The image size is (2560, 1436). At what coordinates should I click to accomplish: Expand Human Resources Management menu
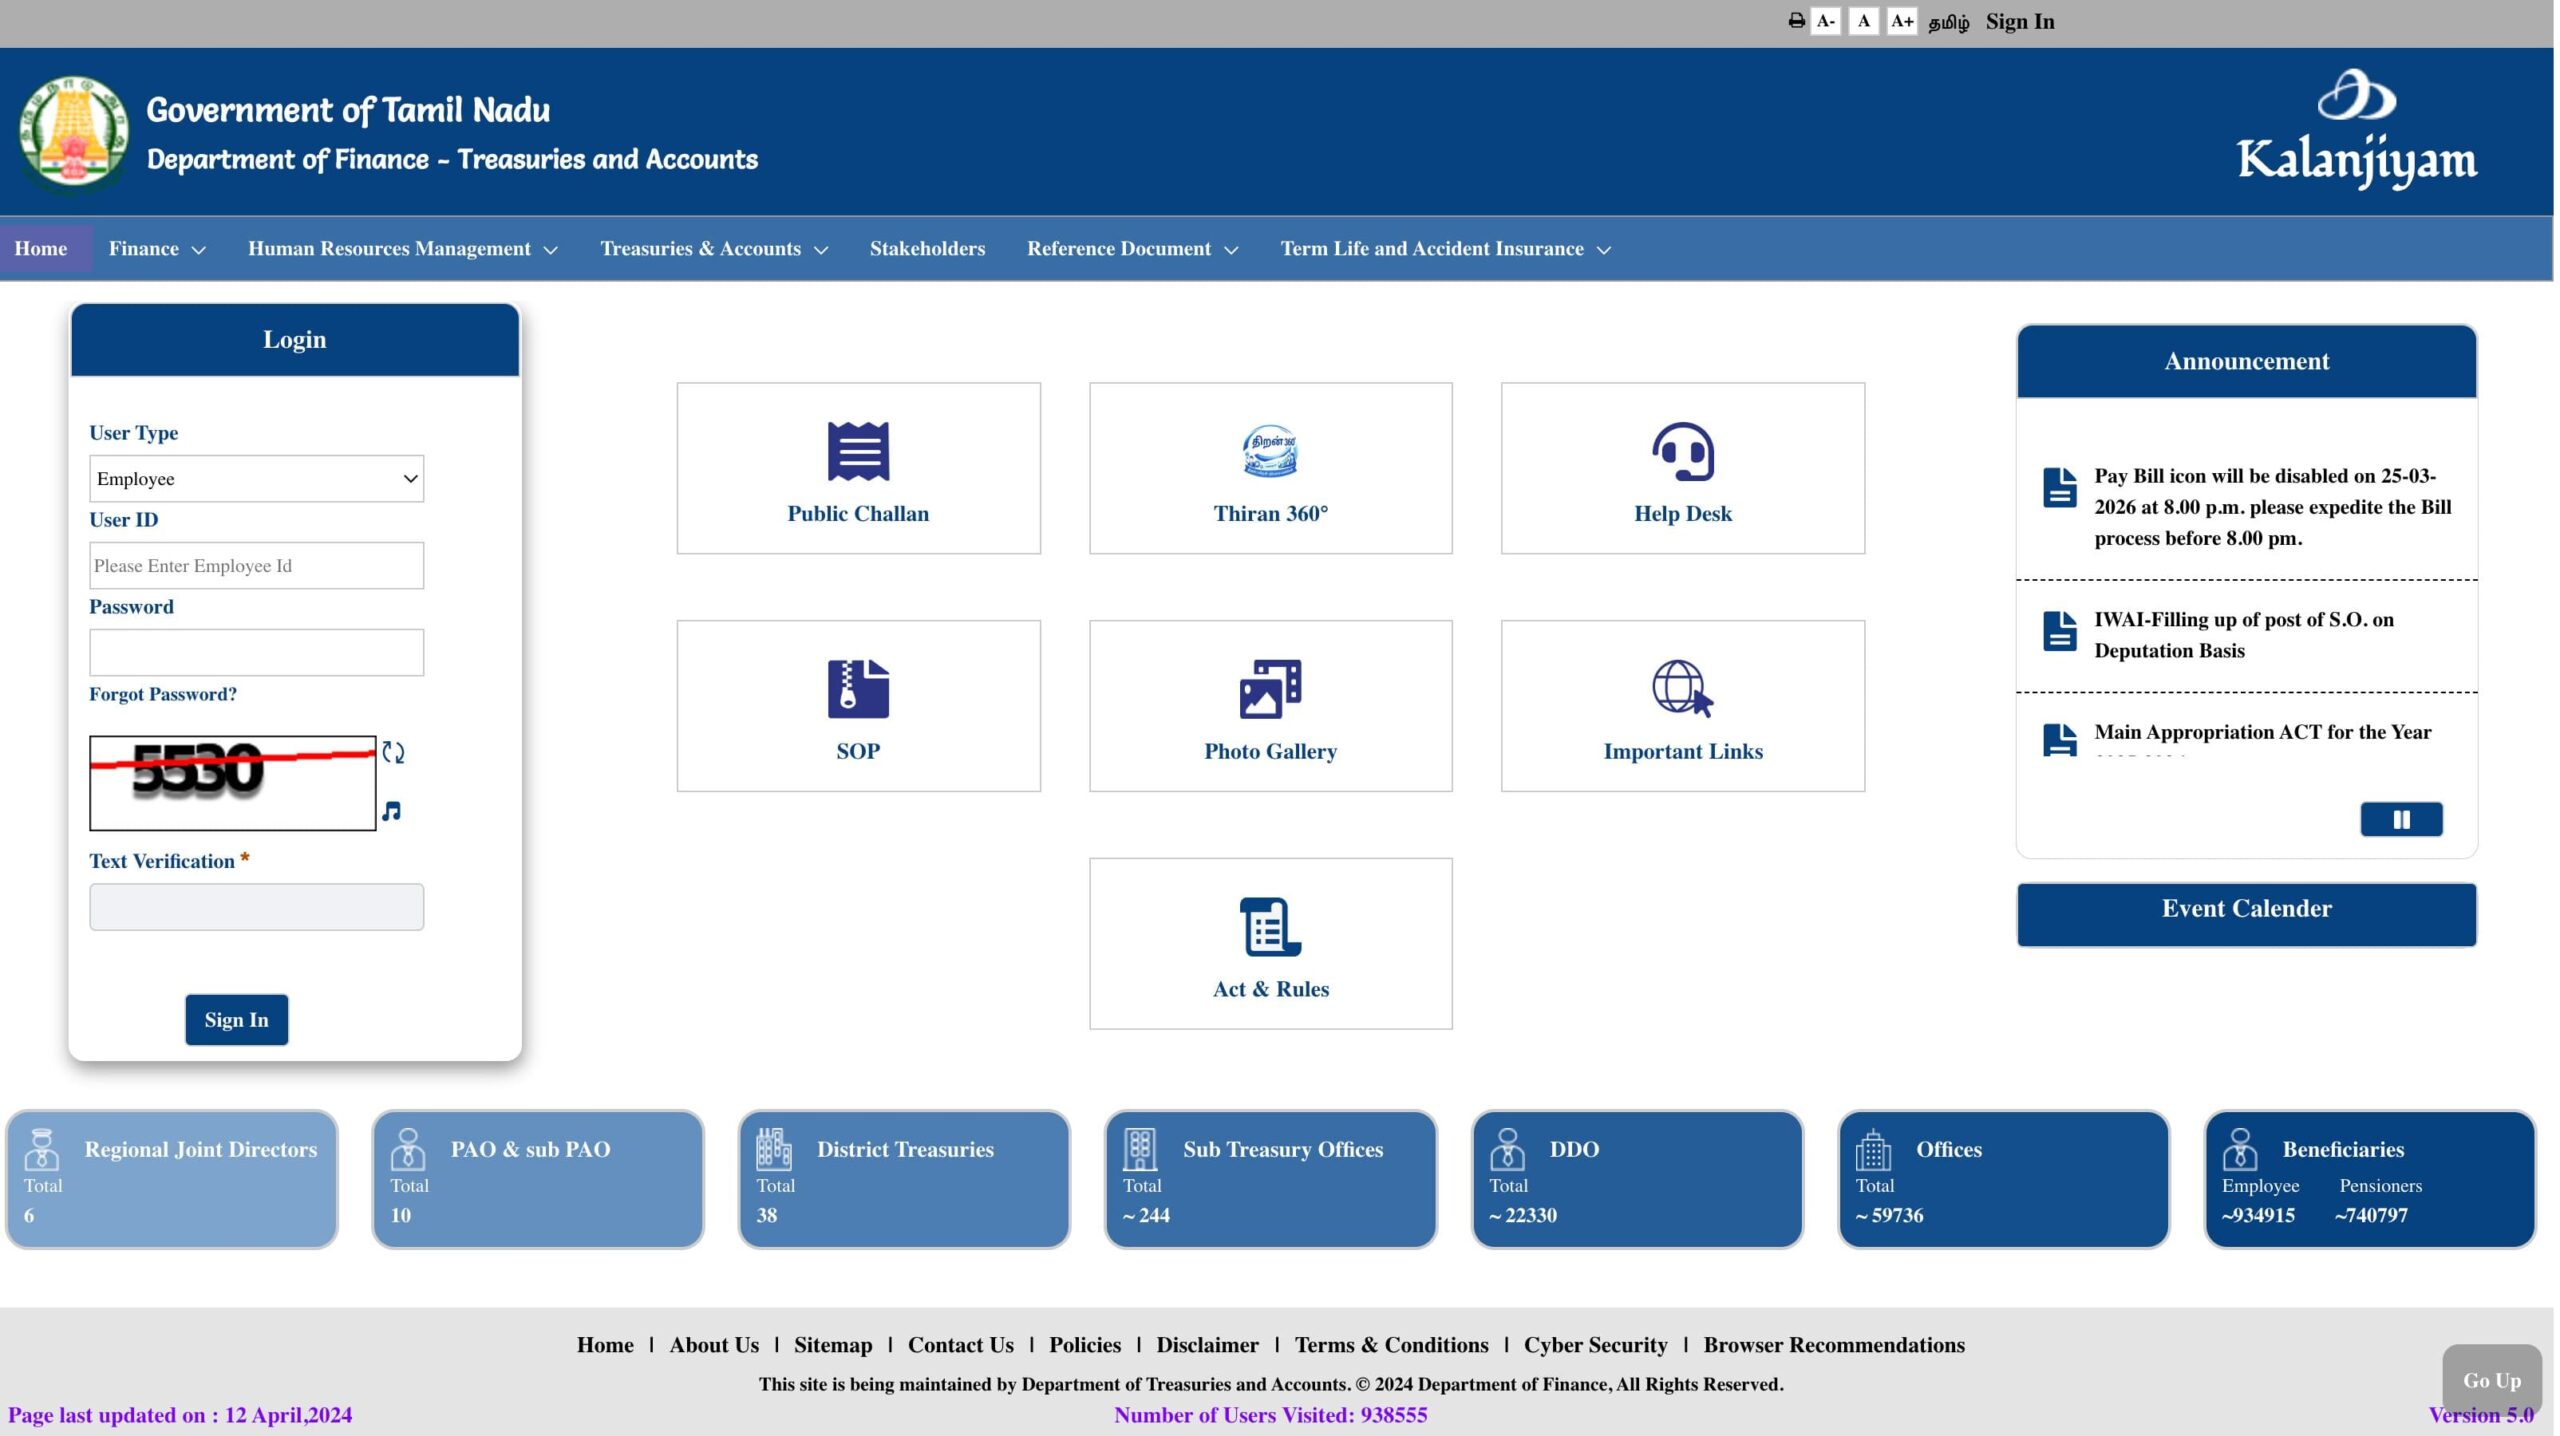[402, 249]
